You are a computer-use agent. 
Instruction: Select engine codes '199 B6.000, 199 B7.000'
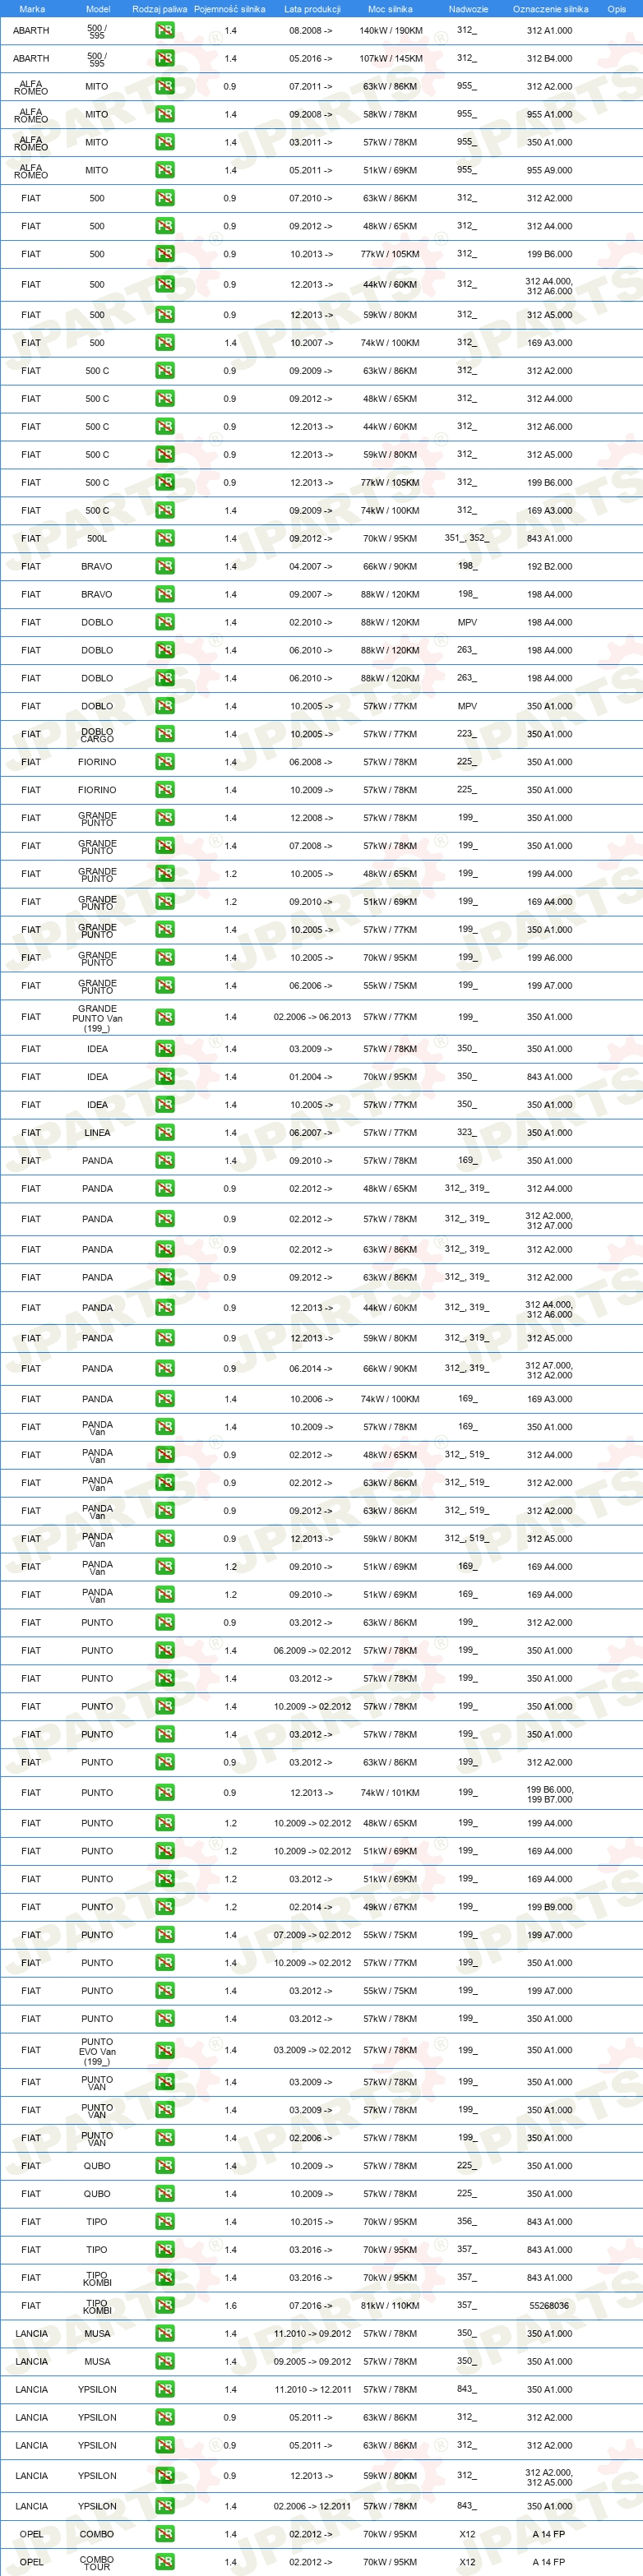(x=549, y=1794)
